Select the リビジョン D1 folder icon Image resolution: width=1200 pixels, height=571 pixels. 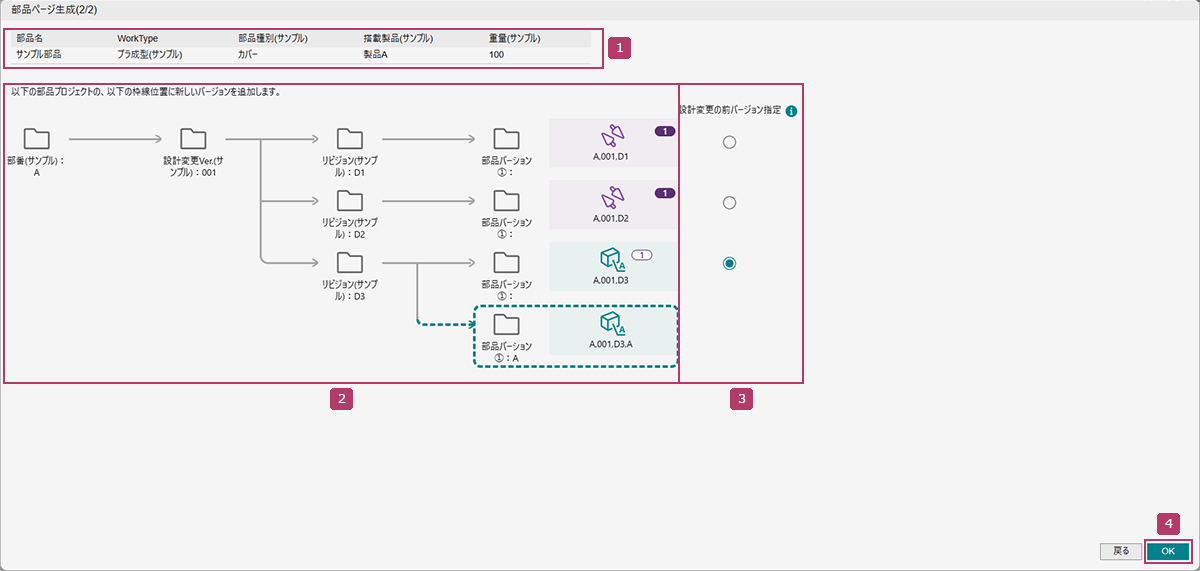(349, 139)
